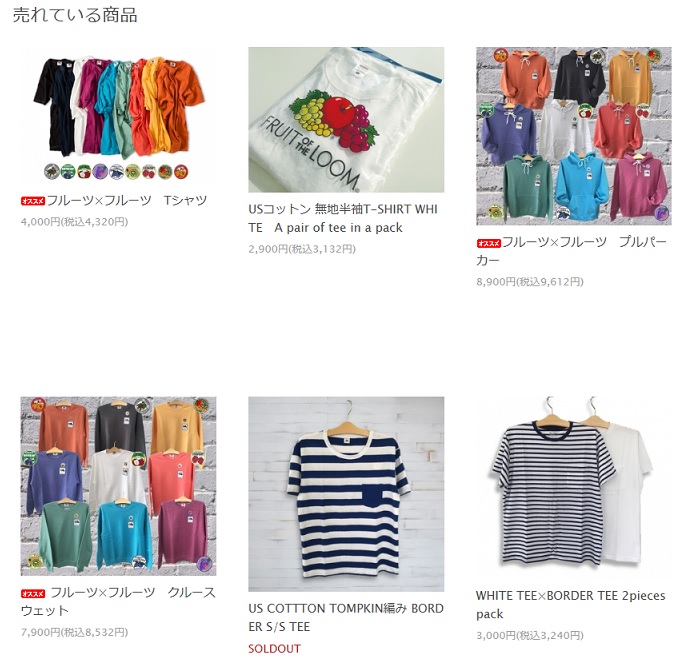Click the row of fruit sticker icons under T-shirts

(117, 171)
